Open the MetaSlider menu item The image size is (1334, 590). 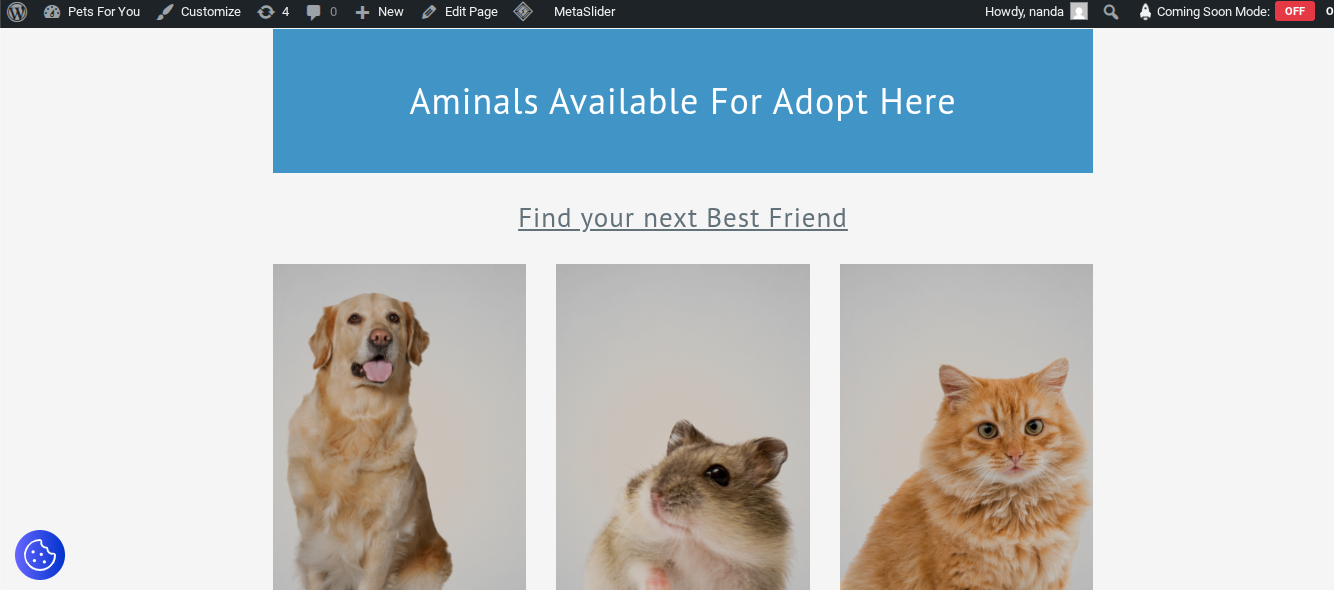click(x=584, y=12)
